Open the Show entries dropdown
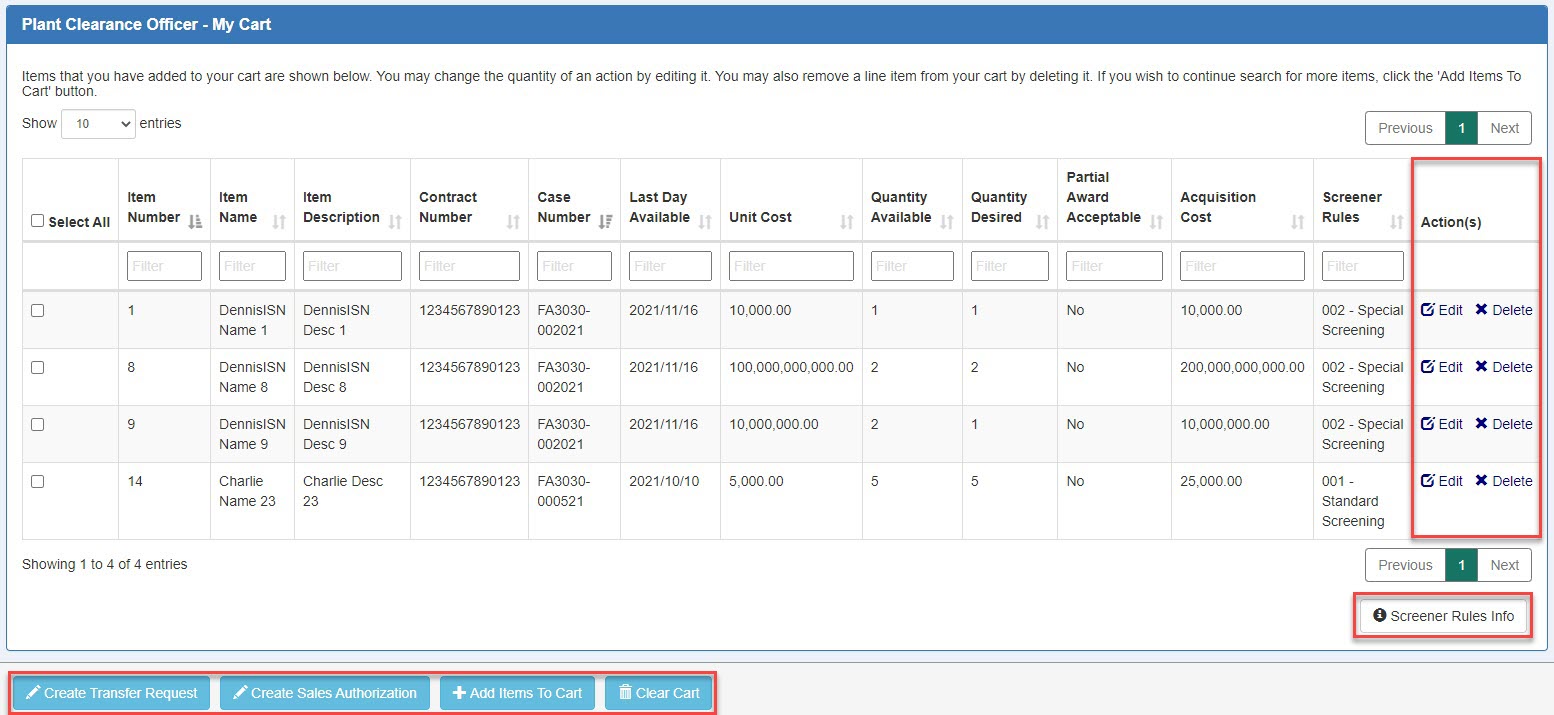 98,124
